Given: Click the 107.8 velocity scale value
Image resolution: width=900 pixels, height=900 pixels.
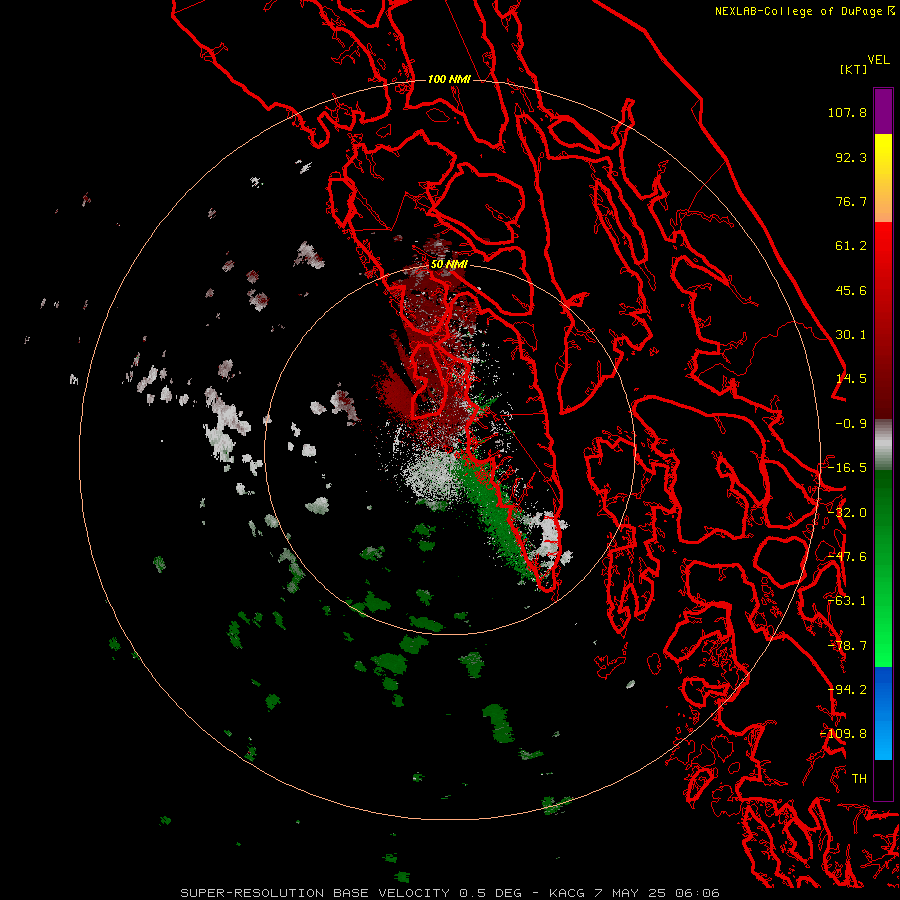Looking at the screenshot, I should [847, 112].
